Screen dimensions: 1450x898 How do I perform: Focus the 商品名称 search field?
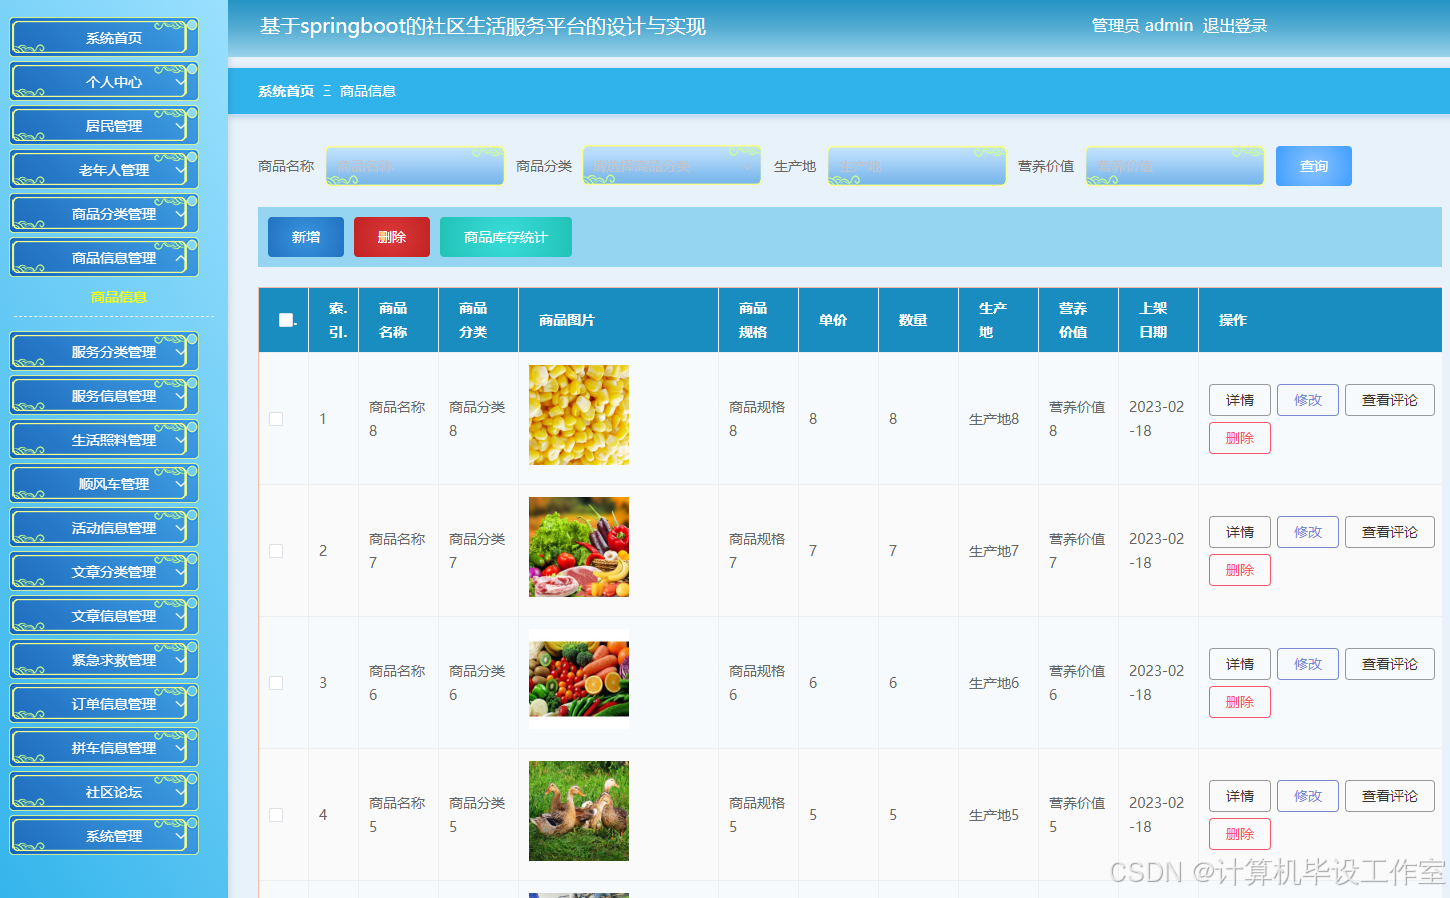(x=415, y=166)
